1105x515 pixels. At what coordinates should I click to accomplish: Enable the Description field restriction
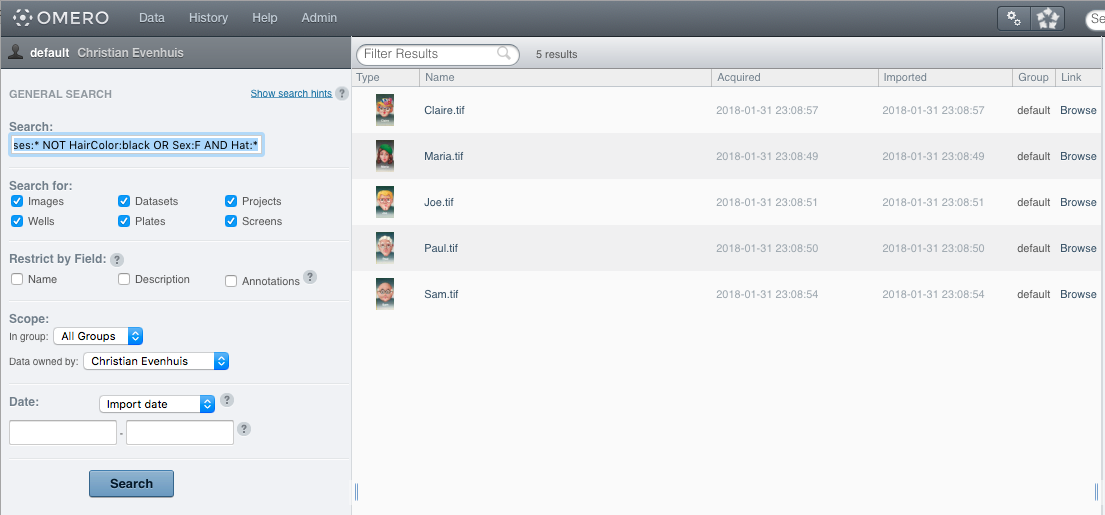pos(124,279)
